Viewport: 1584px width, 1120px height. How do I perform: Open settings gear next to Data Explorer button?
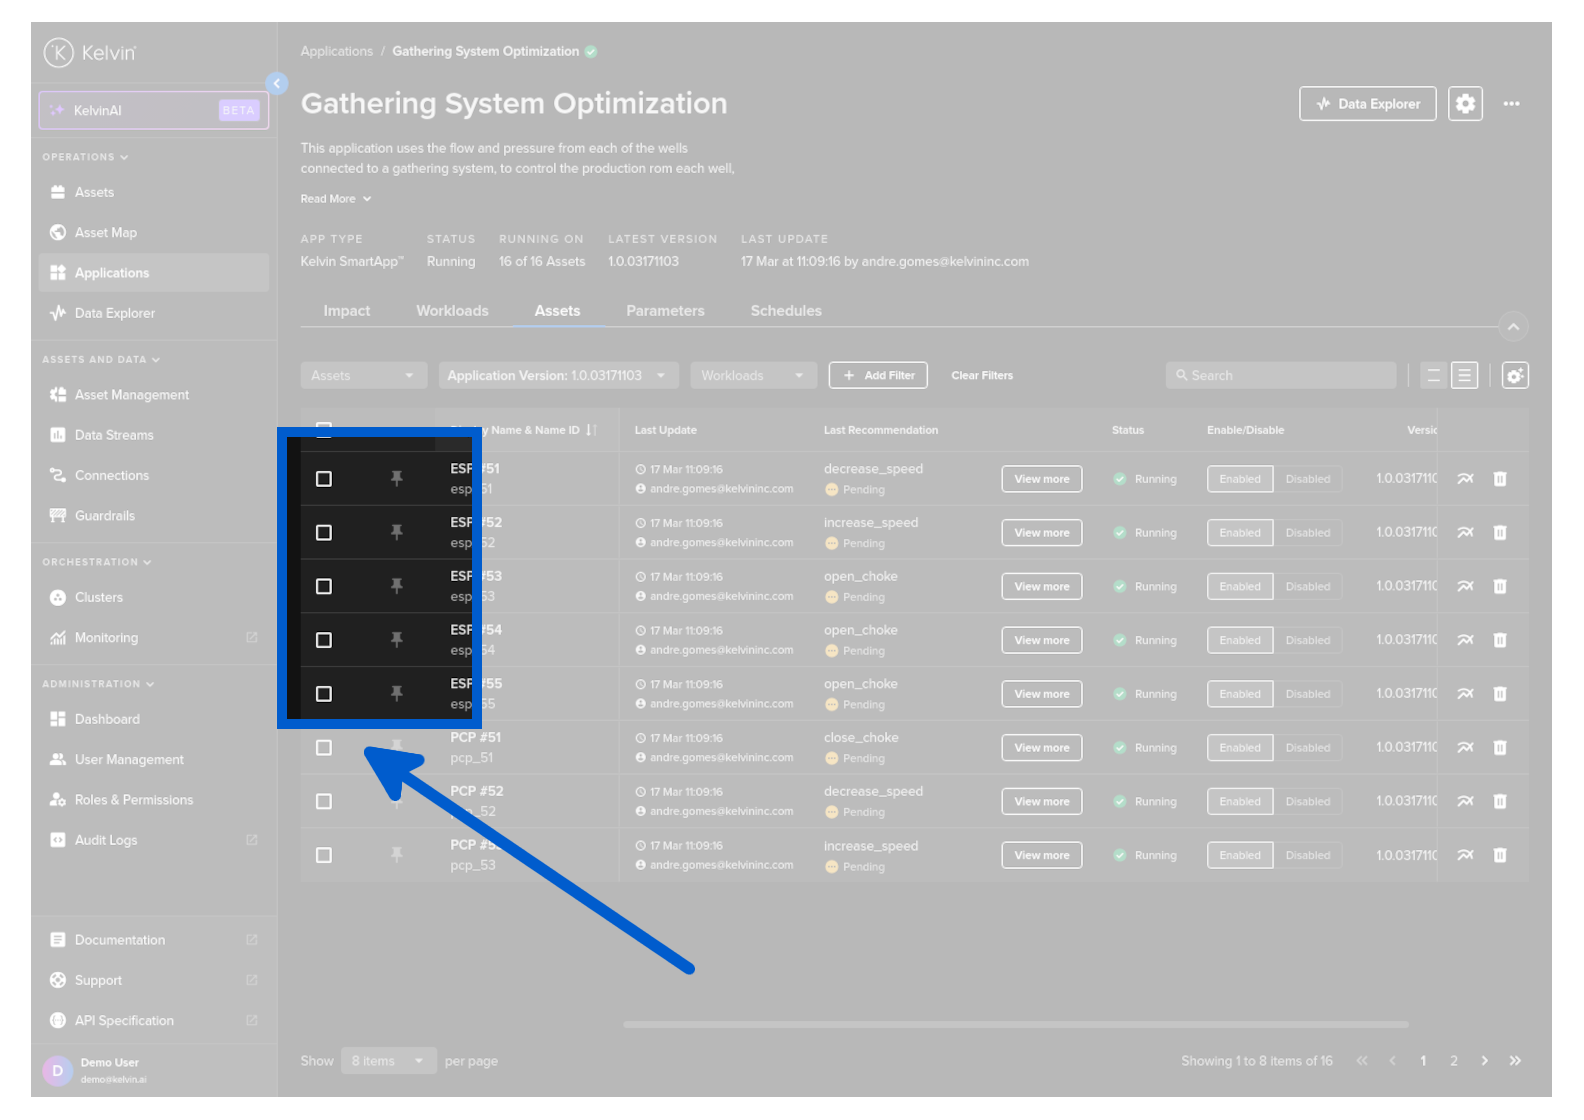pos(1465,104)
